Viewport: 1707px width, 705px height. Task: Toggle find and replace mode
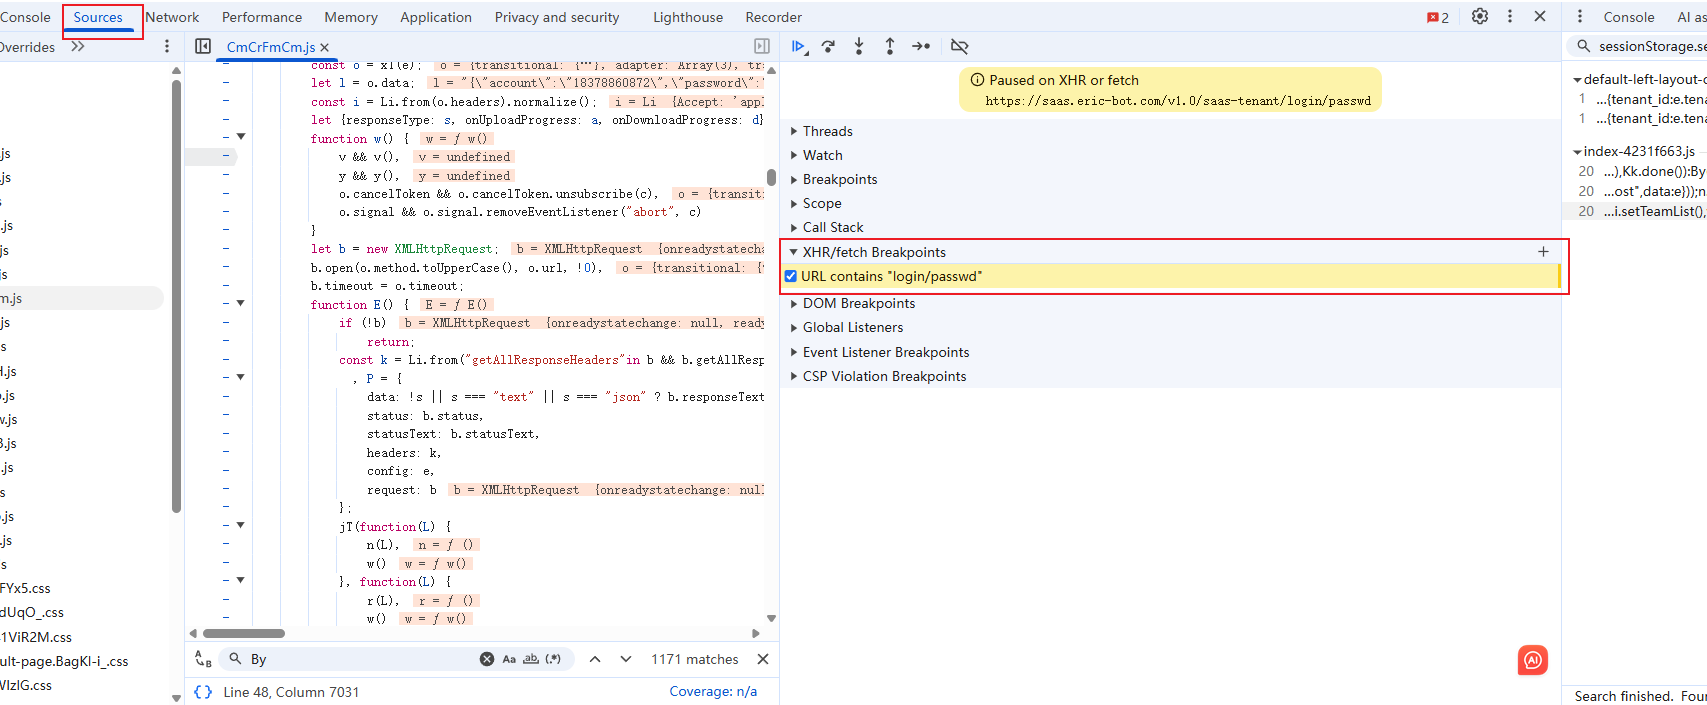click(203, 659)
